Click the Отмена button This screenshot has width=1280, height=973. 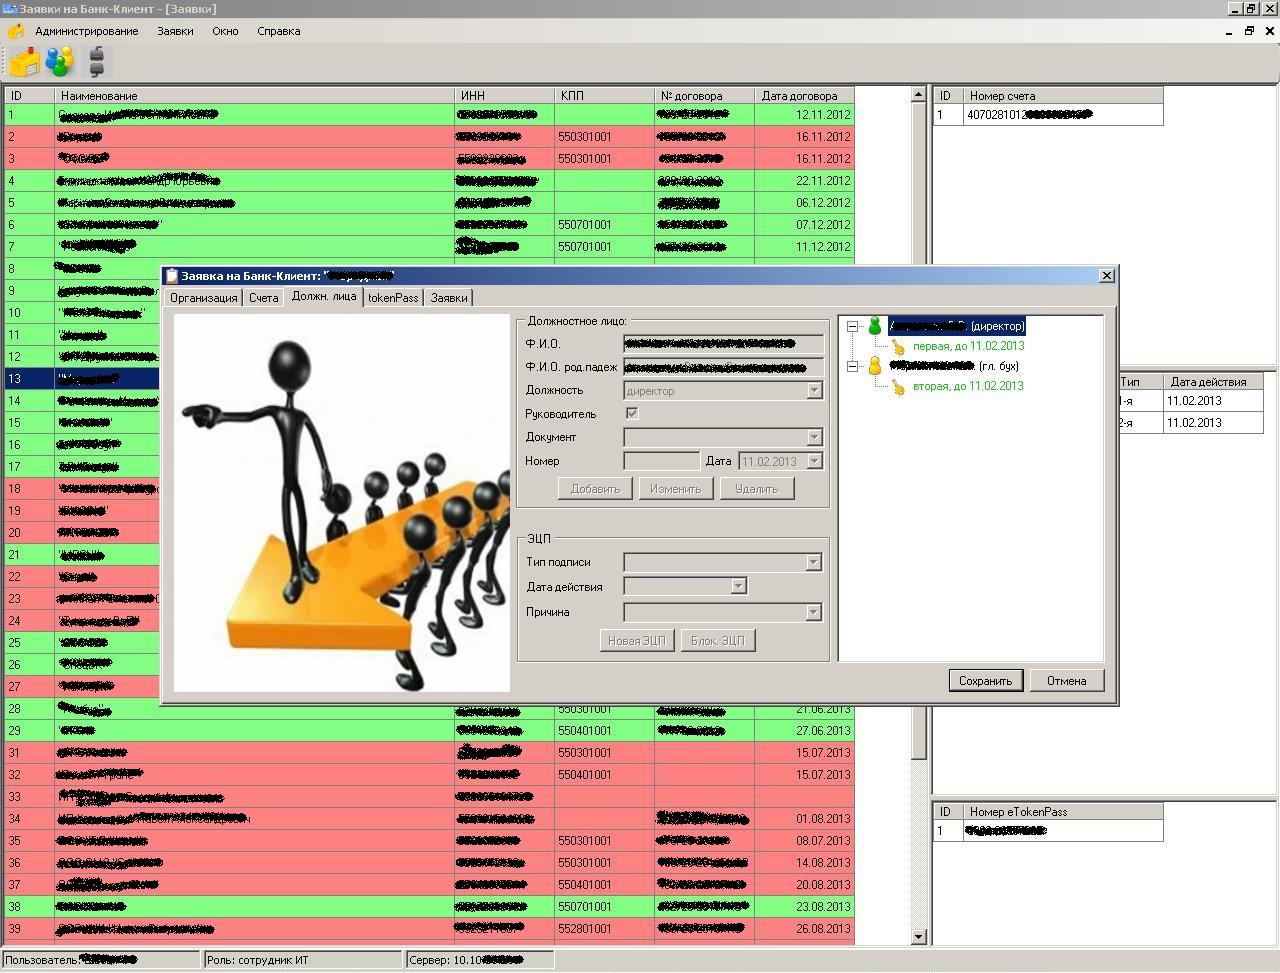(1066, 681)
